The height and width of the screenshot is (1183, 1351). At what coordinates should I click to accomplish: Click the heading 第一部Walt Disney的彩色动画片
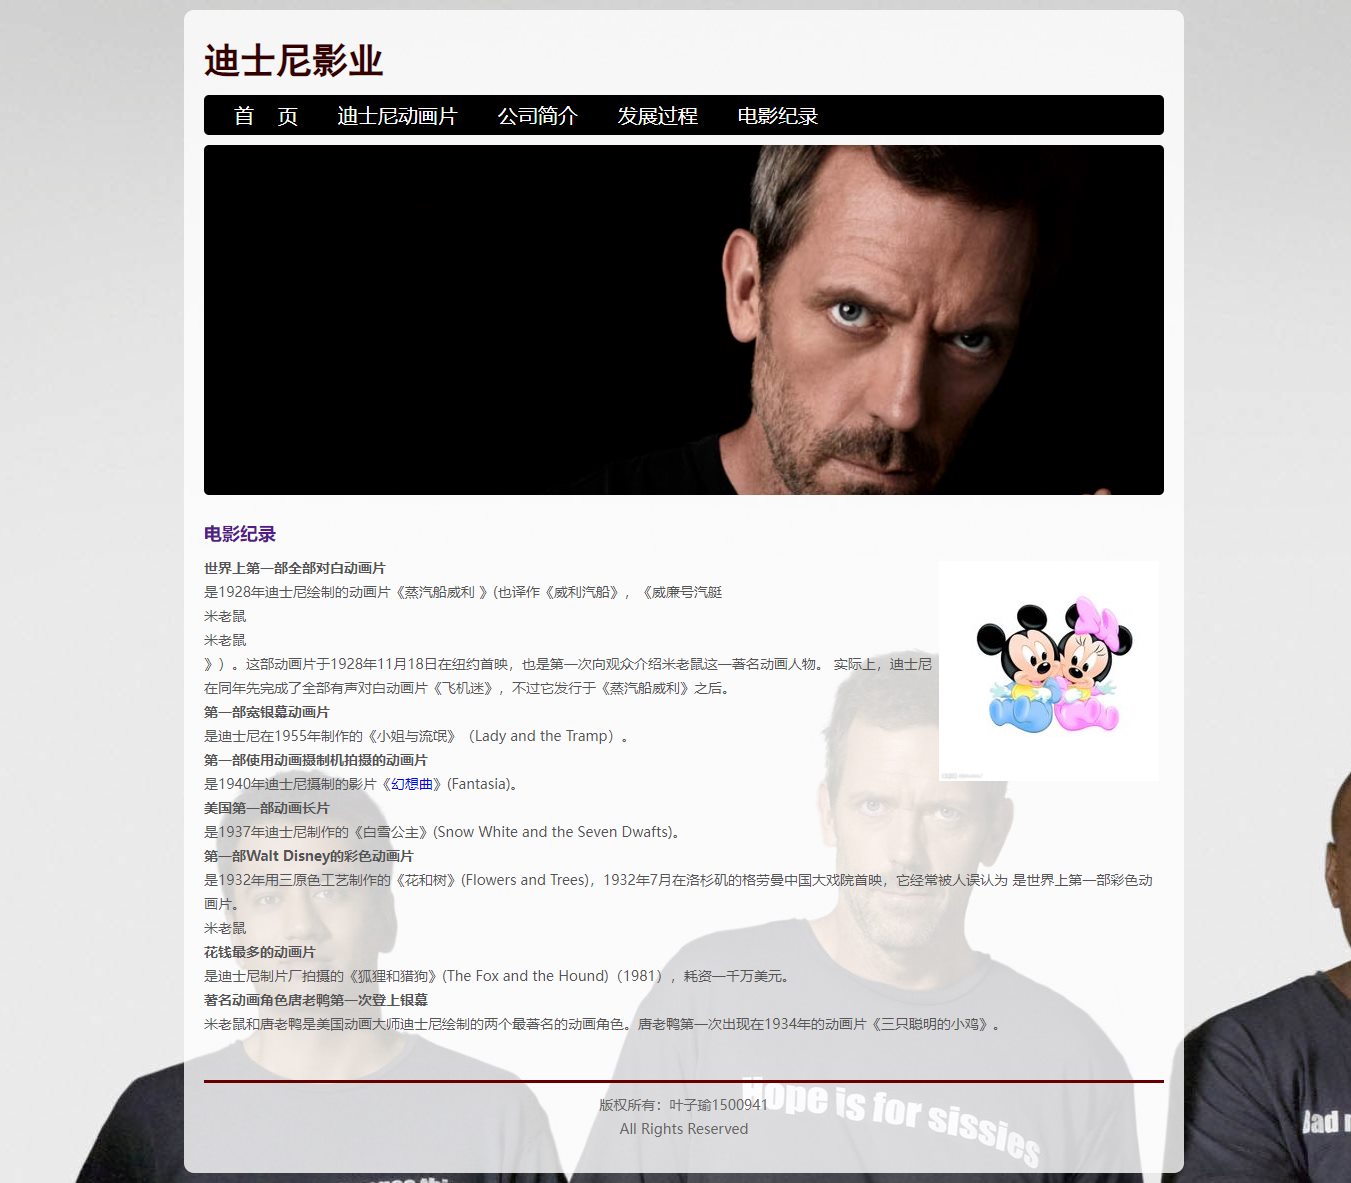pyautogui.click(x=309, y=856)
